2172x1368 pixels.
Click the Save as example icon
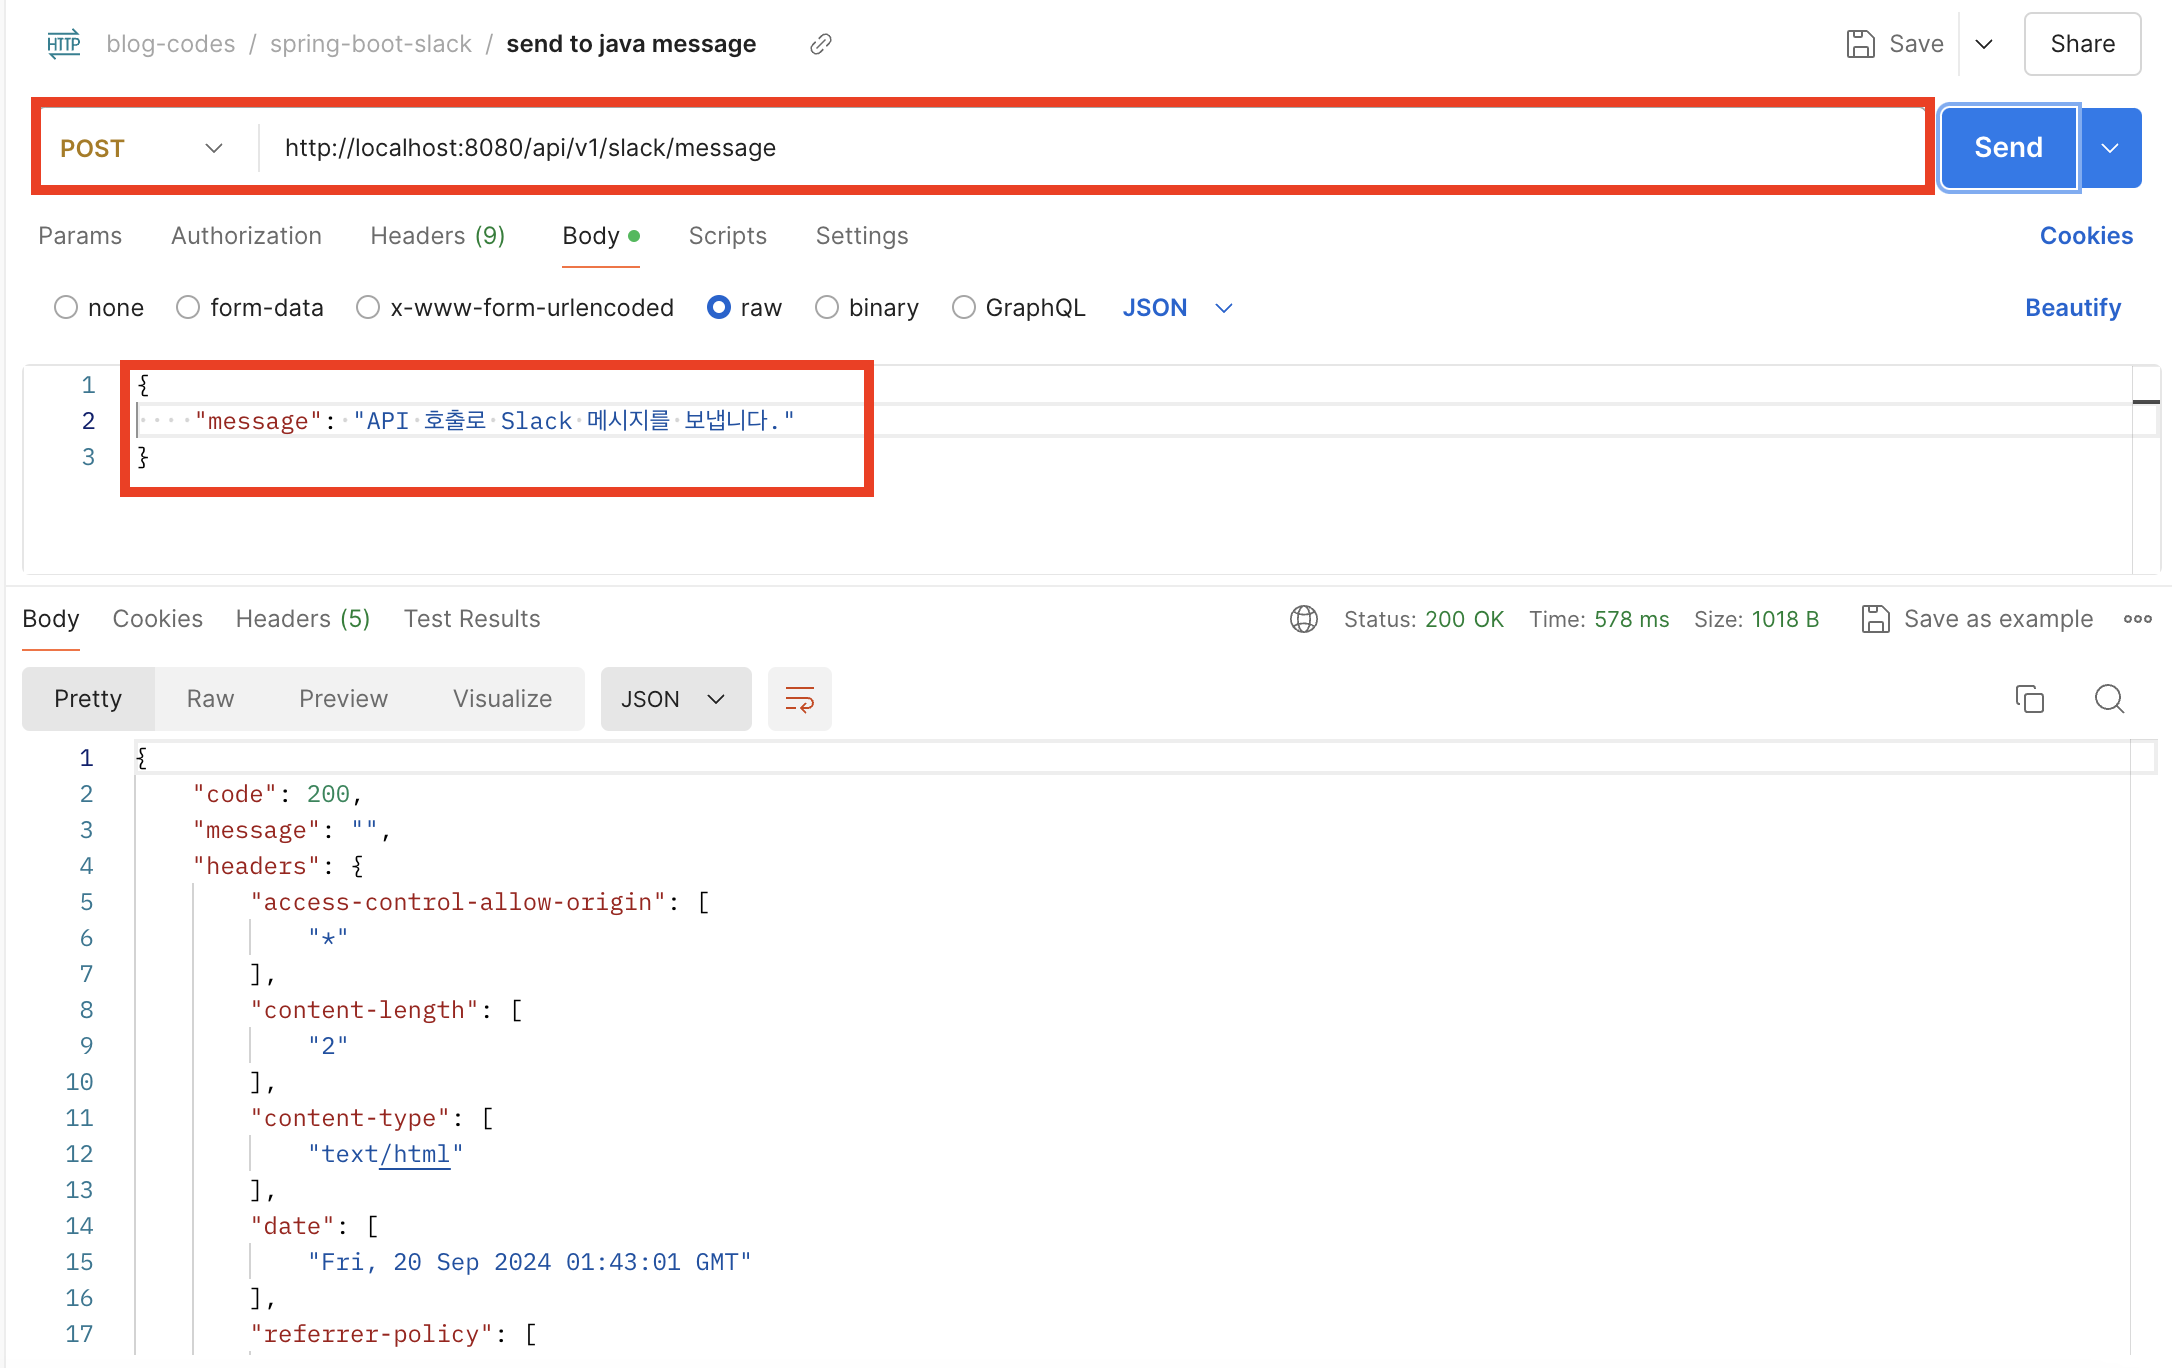(1875, 619)
